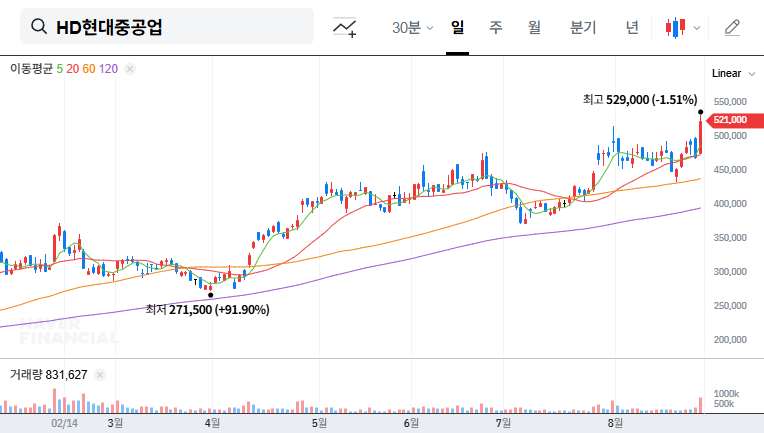Click the 8월 month axis label
This screenshot has height=433, width=764.
615,423
